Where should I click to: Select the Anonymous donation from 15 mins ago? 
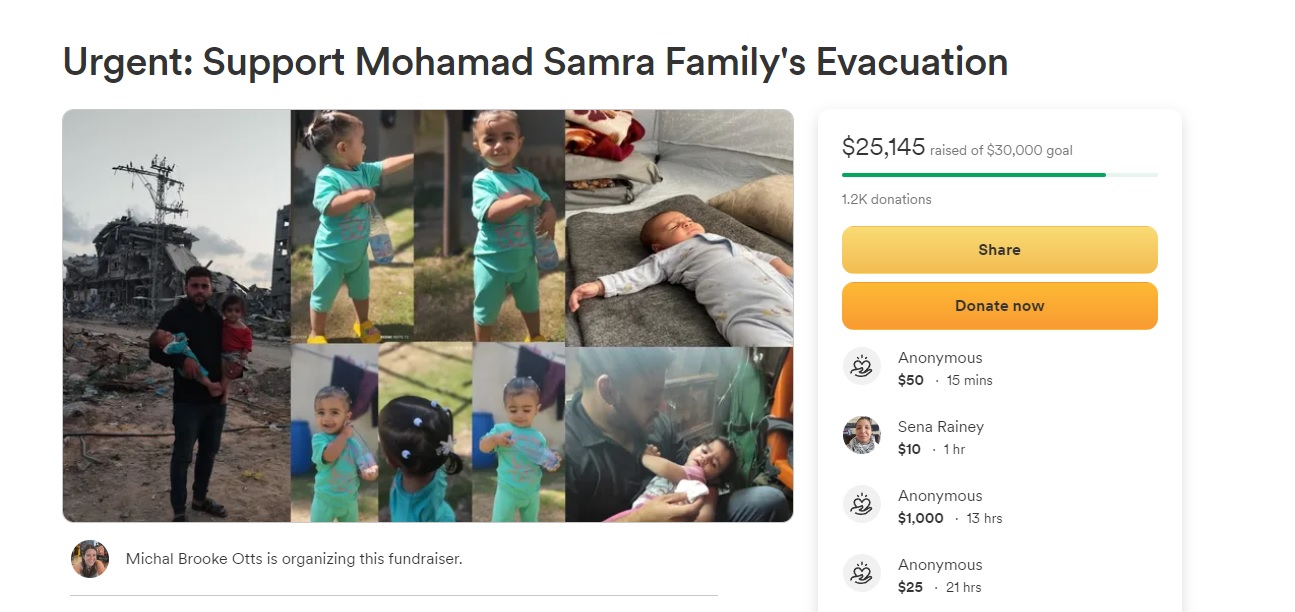[940, 358]
